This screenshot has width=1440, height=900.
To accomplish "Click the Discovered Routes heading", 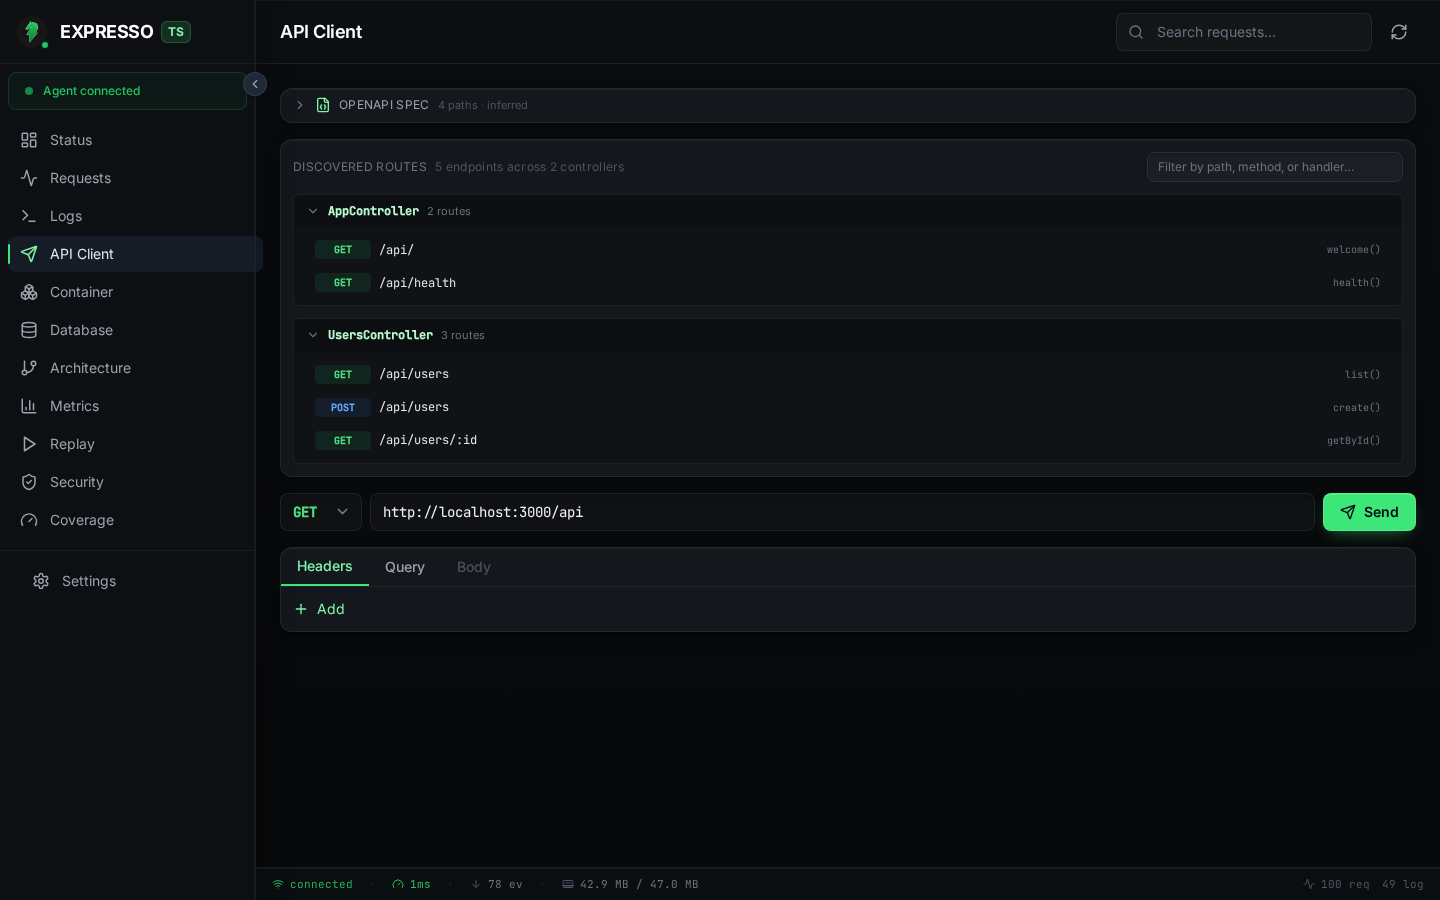I will pos(360,167).
